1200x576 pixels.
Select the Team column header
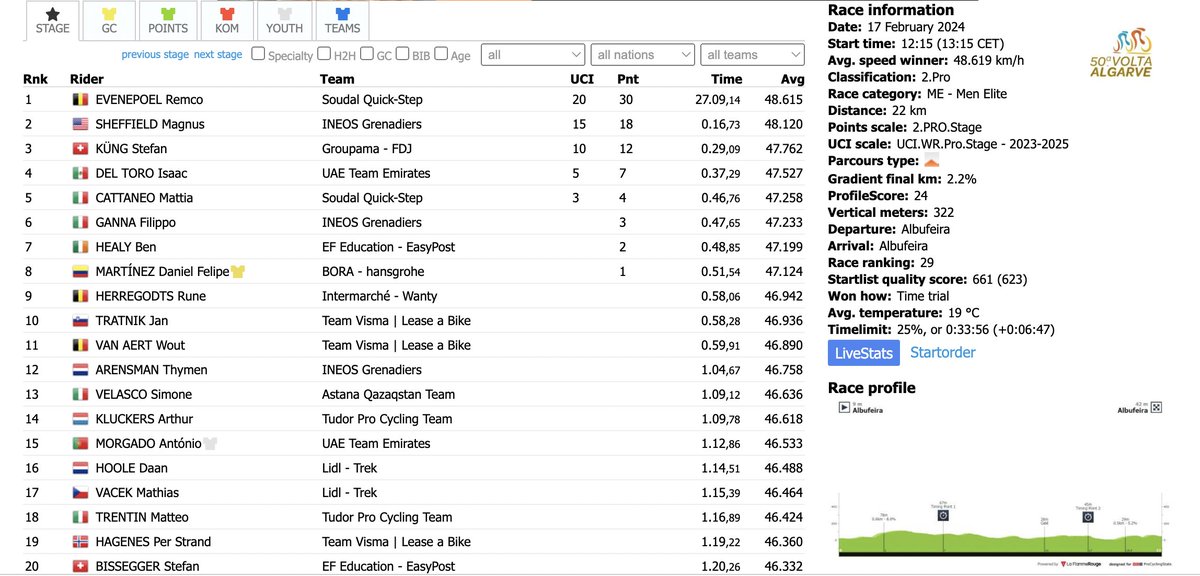(x=337, y=79)
